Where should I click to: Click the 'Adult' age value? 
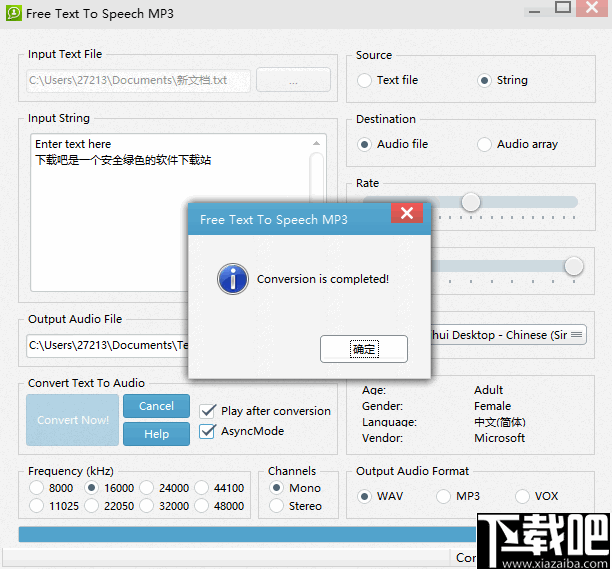[488, 390]
